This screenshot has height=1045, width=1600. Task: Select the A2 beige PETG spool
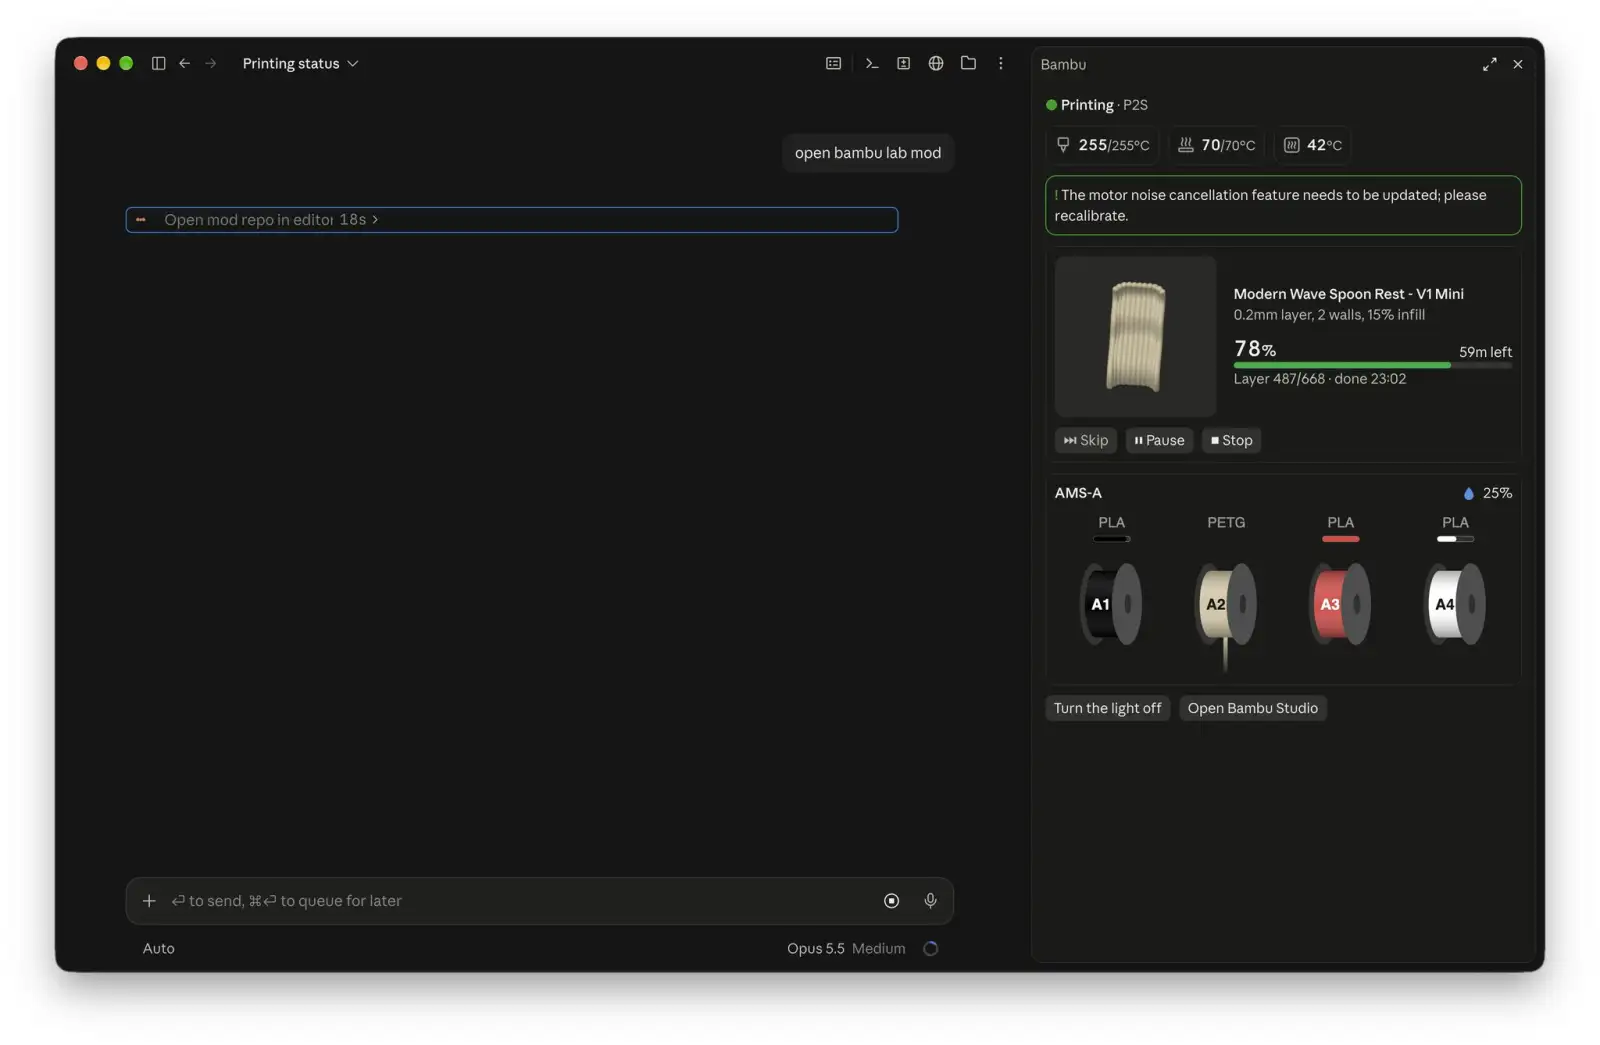(x=1226, y=604)
